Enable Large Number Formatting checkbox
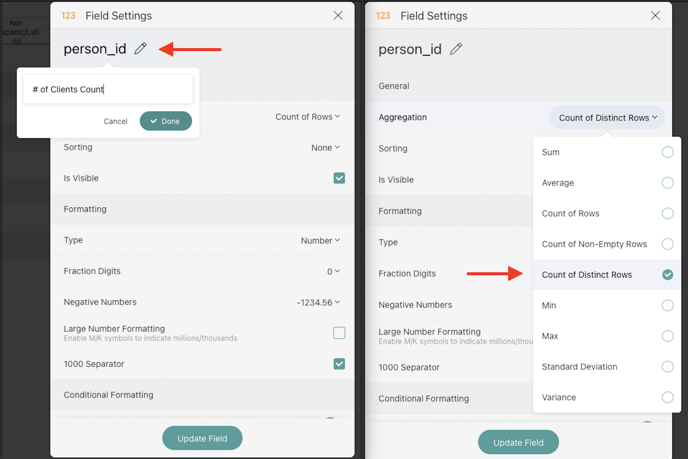The image size is (688, 459). coord(339,333)
